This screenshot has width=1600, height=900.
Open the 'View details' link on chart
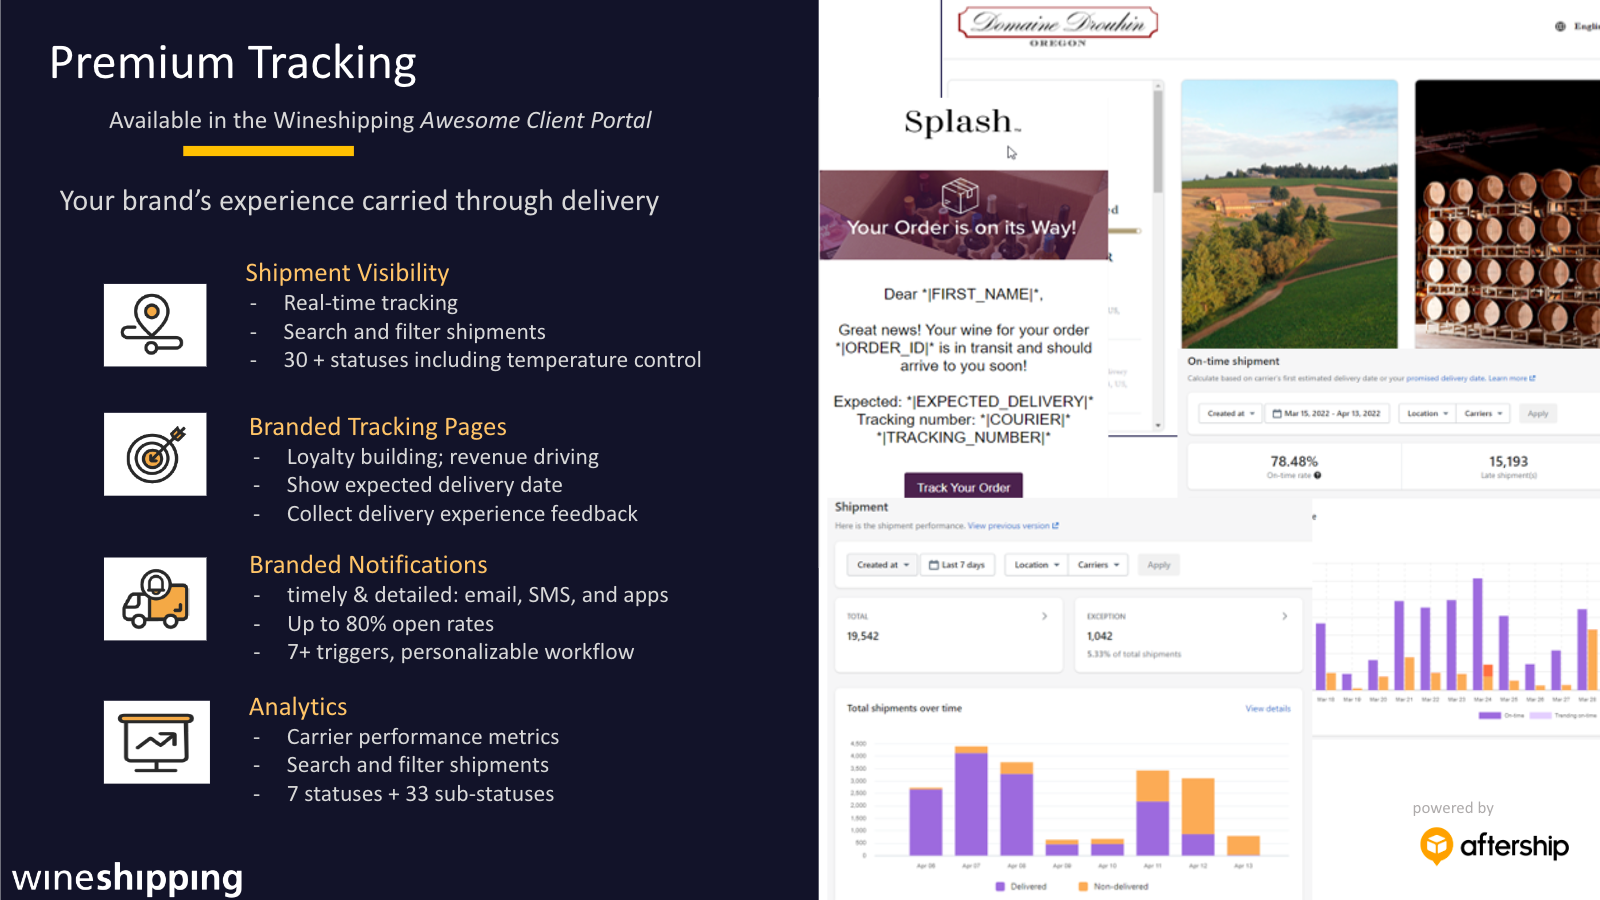tap(1267, 709)
